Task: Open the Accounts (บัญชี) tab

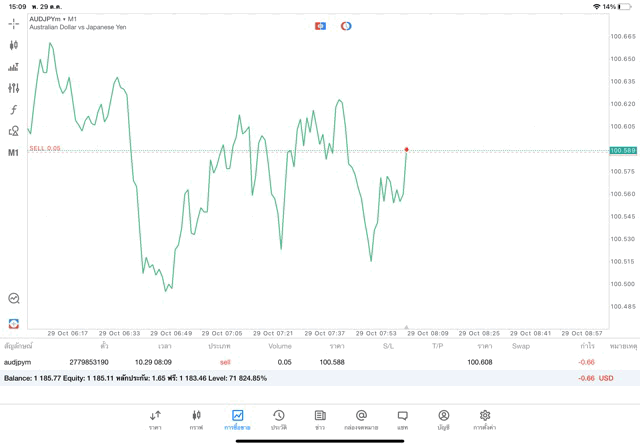Action: click(x=443, y=419)
